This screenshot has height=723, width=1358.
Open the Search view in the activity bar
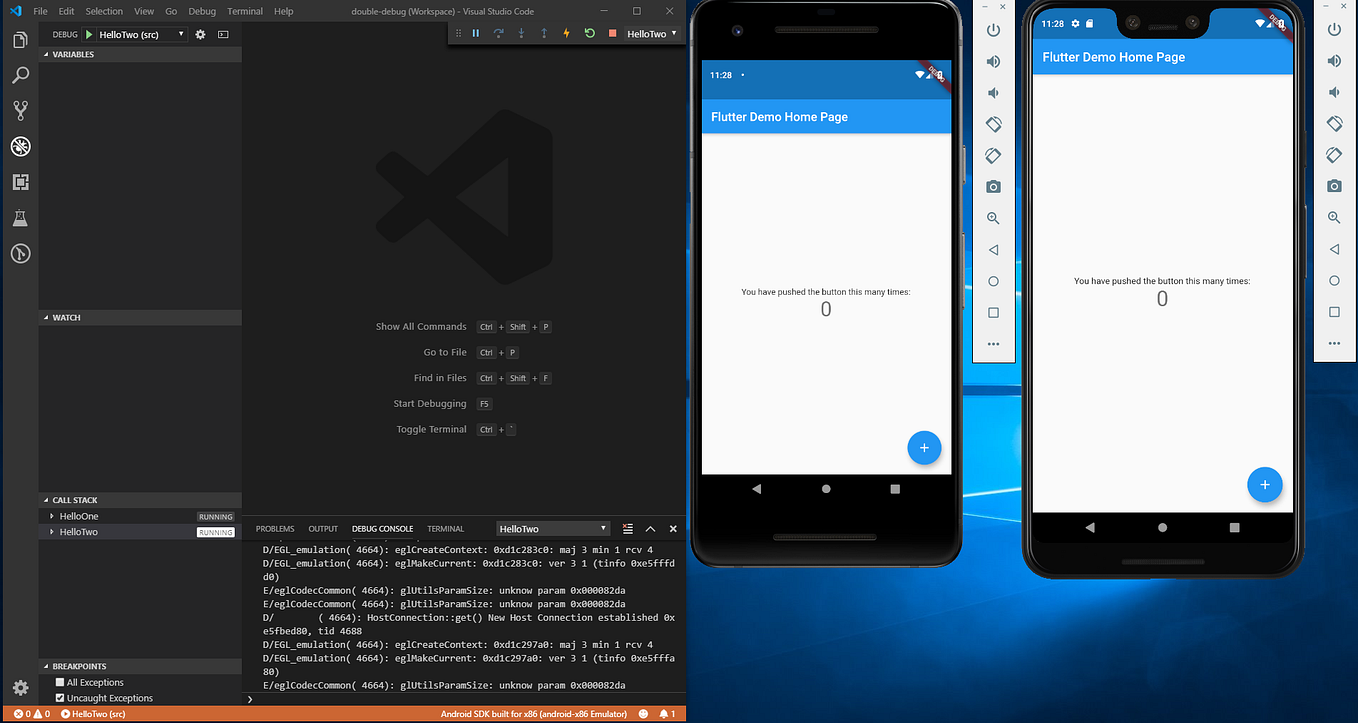pyautogui.click(x=20, y=75)
